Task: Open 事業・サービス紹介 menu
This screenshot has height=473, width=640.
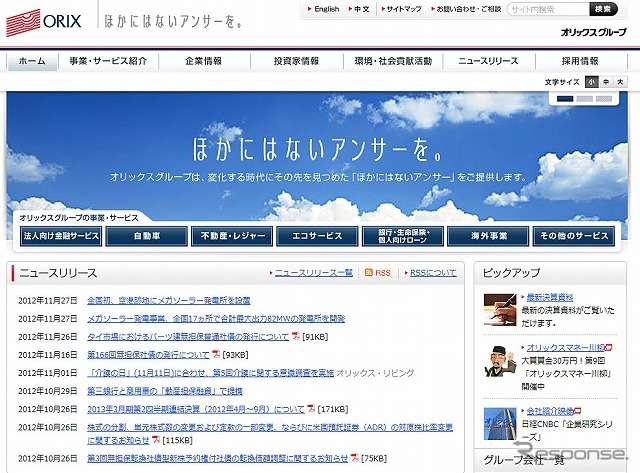Action: click(108, 62)
